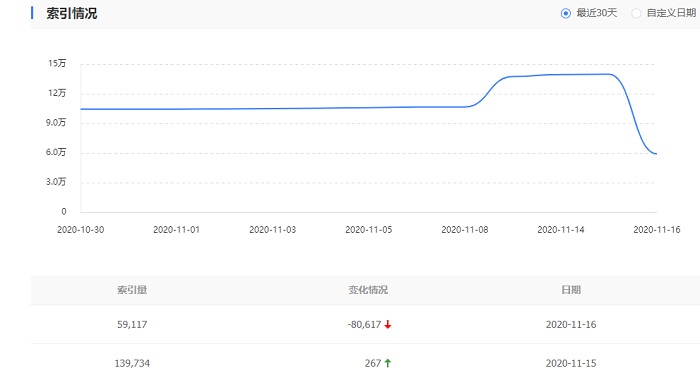Viewport: 700px width, 382px height.
Task: Click the change value 267
Action: click(x=373, y=363)
